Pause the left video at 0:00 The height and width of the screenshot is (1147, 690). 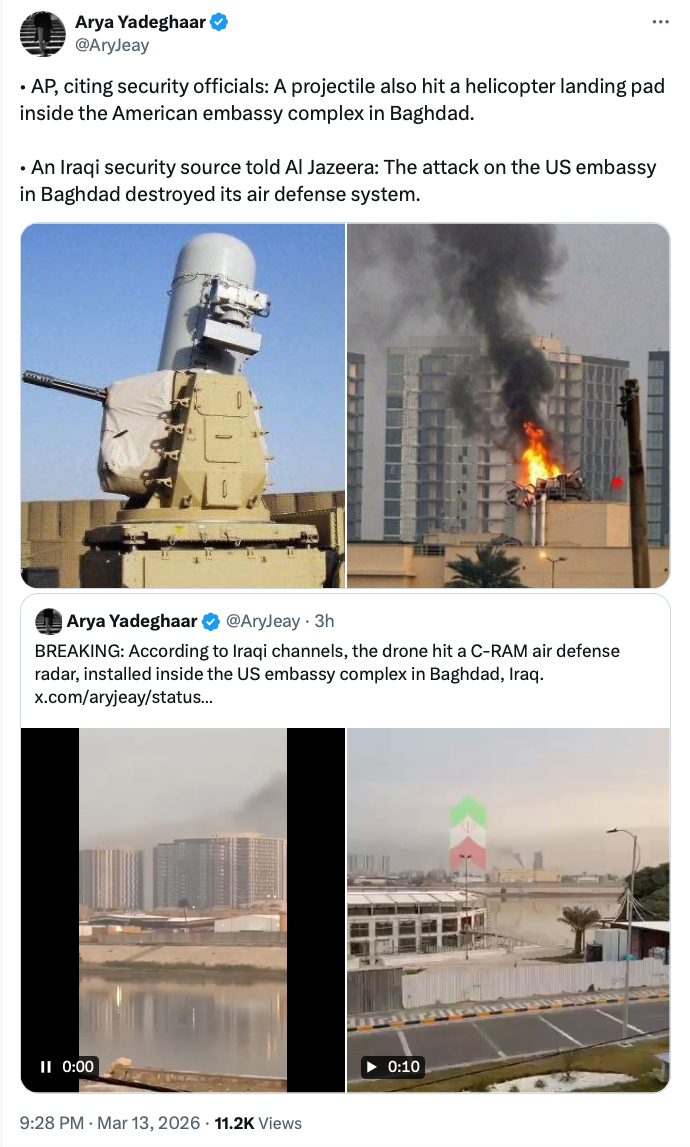46,1067
